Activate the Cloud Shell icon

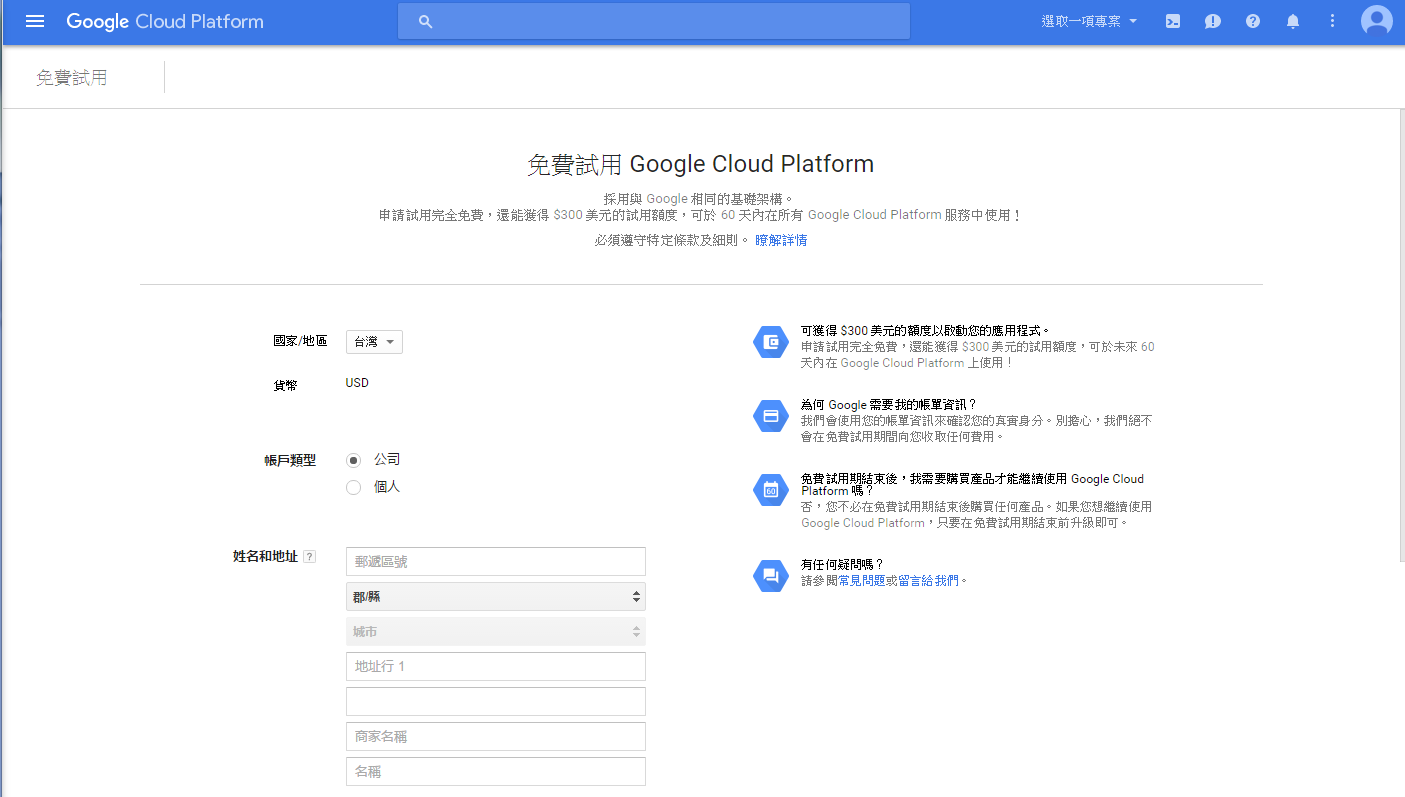coord(1173,21)
